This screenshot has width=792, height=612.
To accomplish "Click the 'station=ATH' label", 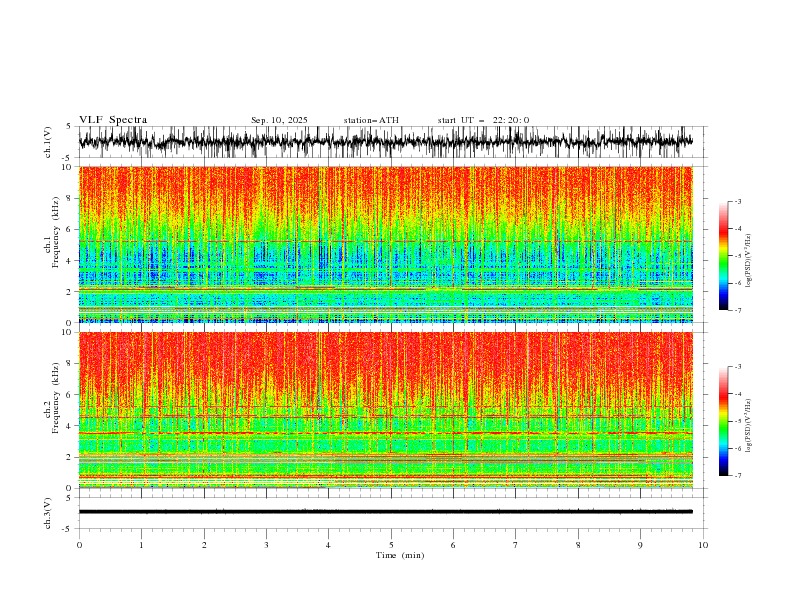I will tap(371, 120).
